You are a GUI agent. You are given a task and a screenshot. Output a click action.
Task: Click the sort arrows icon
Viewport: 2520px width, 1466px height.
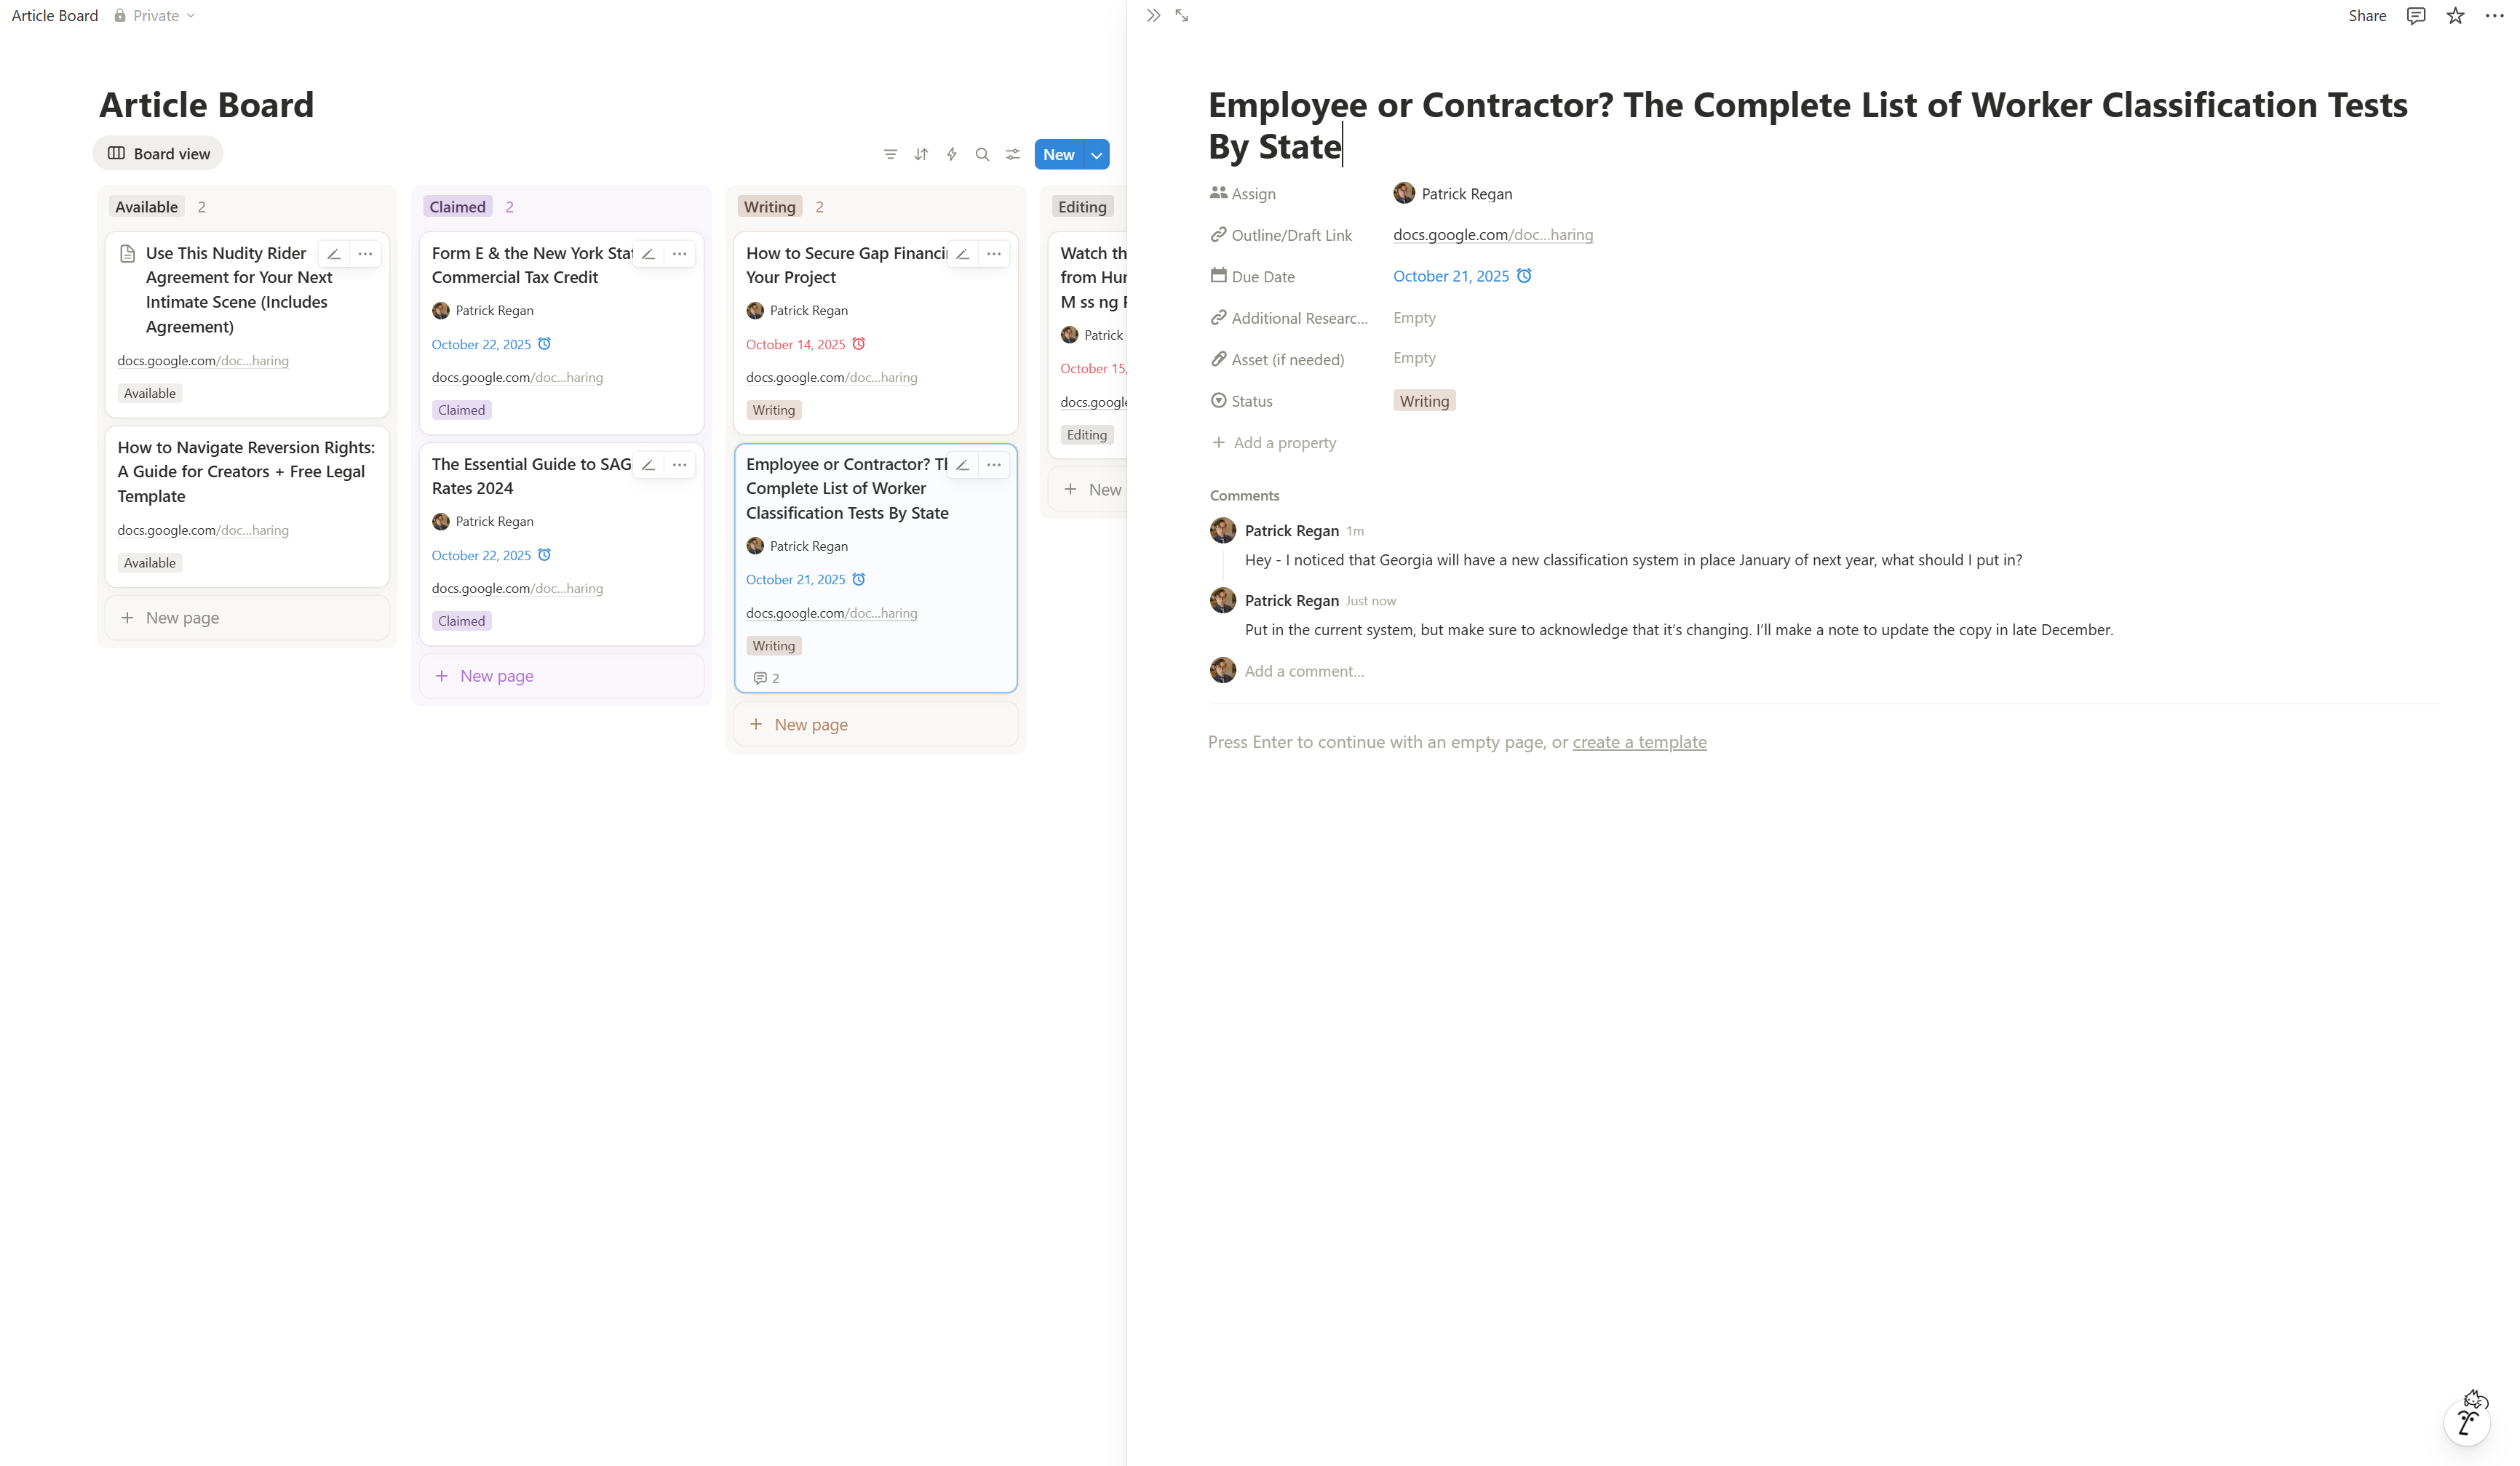click(x=921, y=154)
